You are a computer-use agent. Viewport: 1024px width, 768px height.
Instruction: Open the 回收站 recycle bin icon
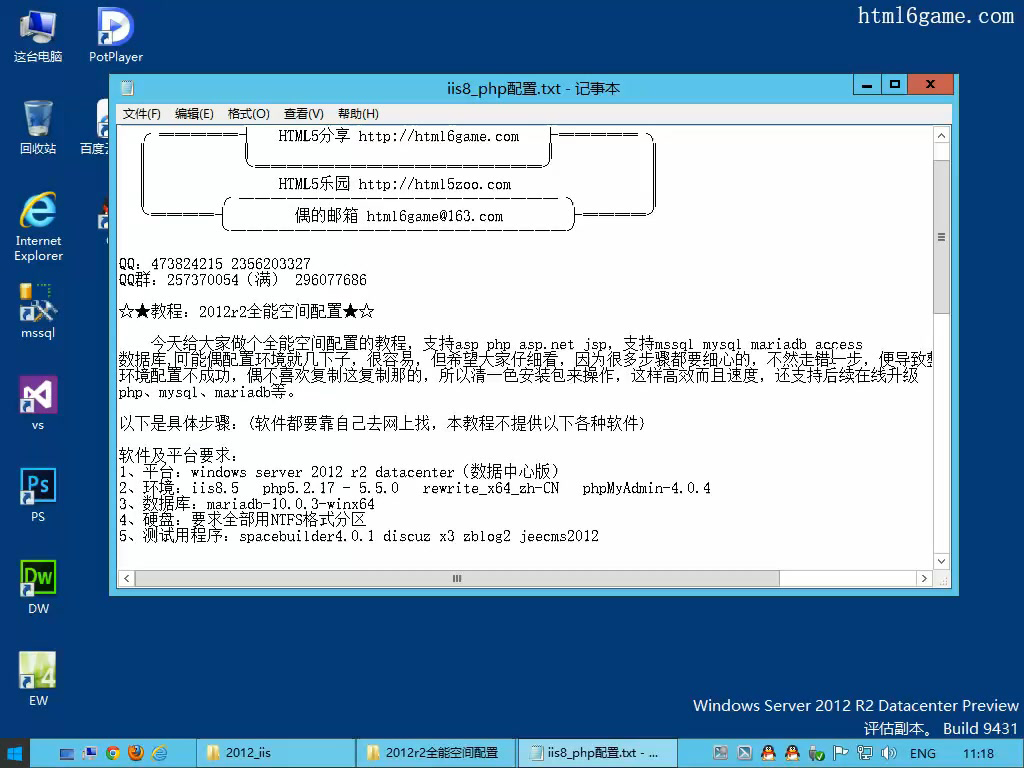point(38,127)
